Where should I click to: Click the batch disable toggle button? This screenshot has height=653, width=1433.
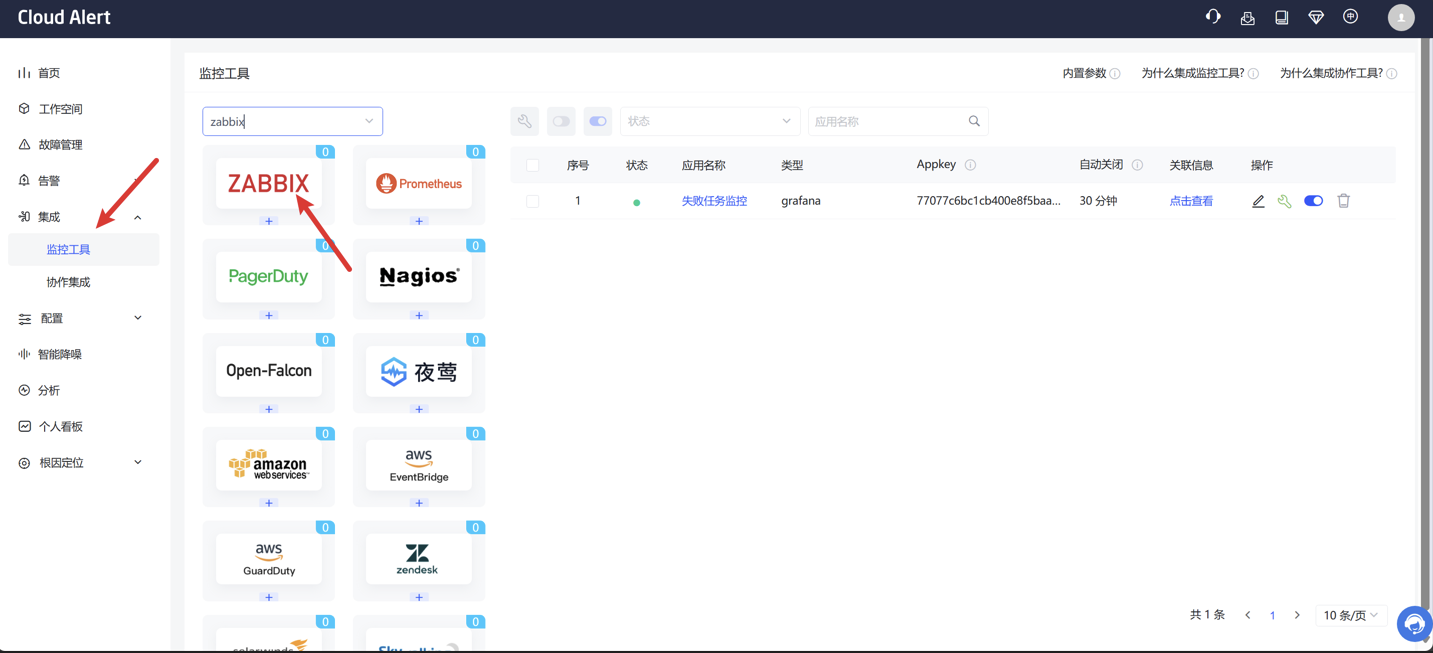pyautogui.click(x=561, y=121)
